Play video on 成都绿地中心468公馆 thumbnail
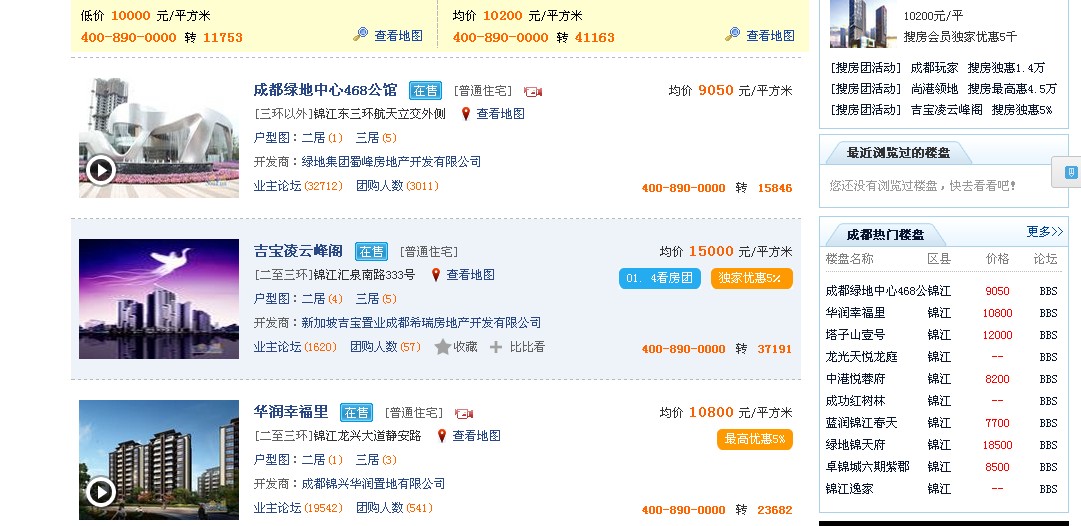This screenshot has width=1081, height=526. (101, 171)
